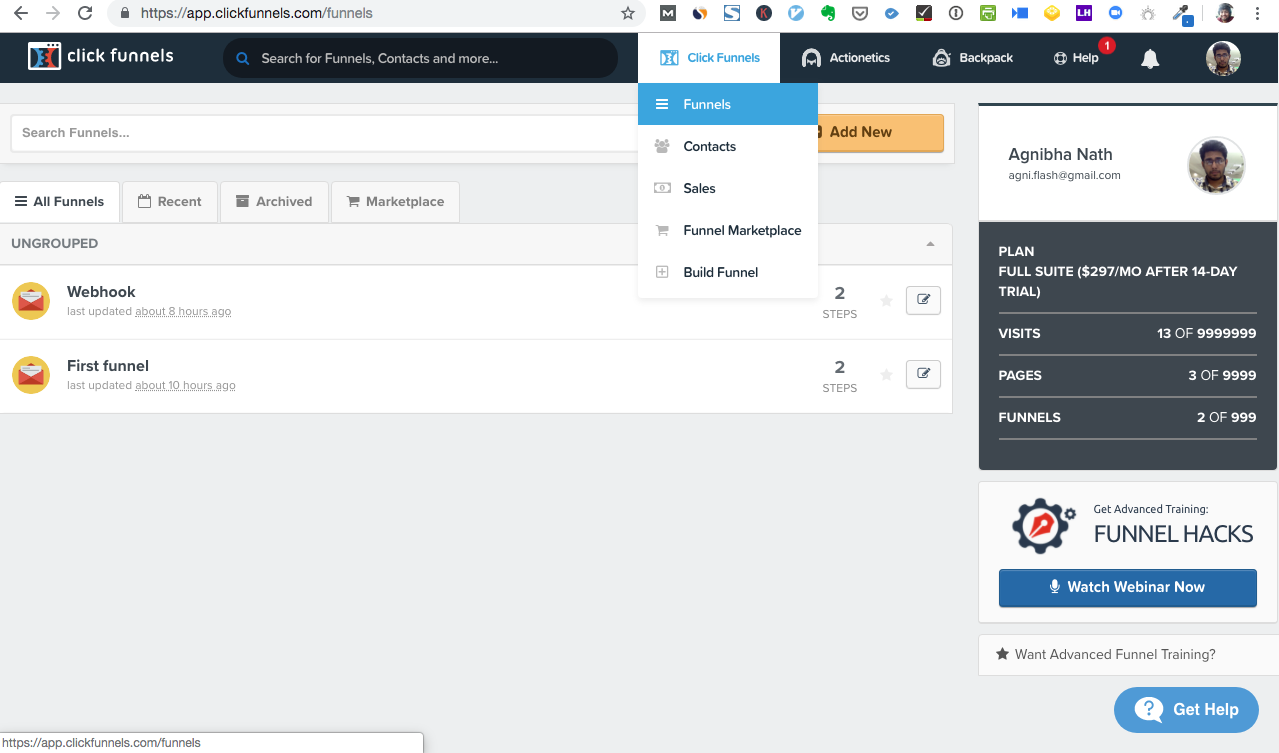This screenshot has height=753, width=1279.
Task: Open the Actionetics menu
Action: click(x=845, y=58)
